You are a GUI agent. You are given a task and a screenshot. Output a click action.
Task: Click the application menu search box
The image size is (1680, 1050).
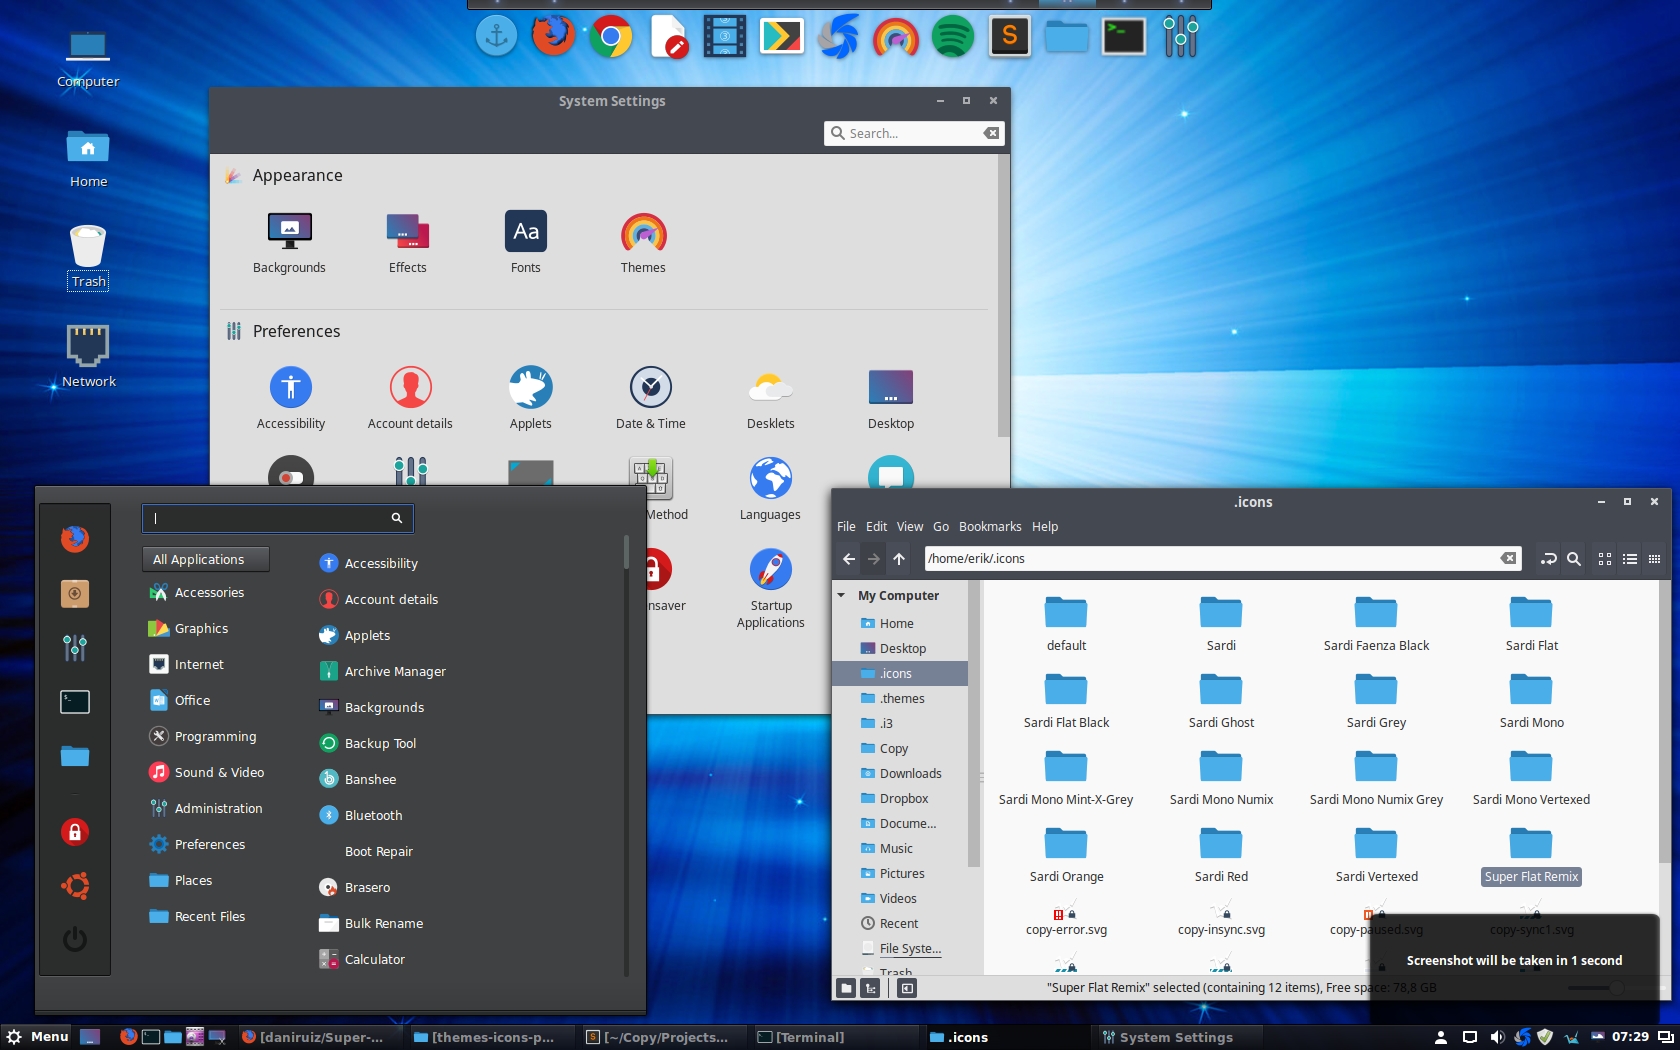coord(277,518)
